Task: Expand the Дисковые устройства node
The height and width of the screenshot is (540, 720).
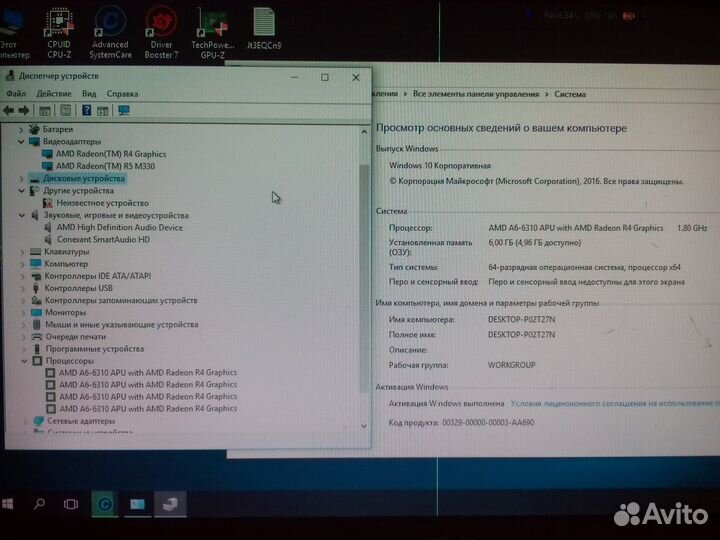Action: click(x=21, y=178)
